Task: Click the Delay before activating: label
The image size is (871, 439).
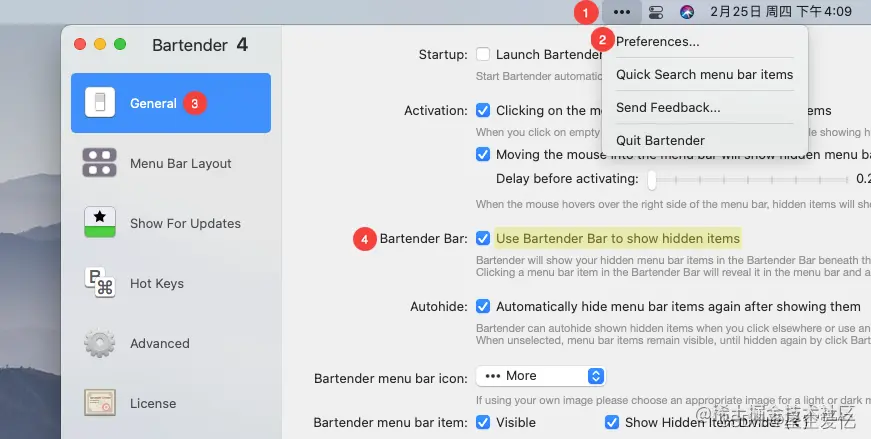Action: (x=567, y=179)
